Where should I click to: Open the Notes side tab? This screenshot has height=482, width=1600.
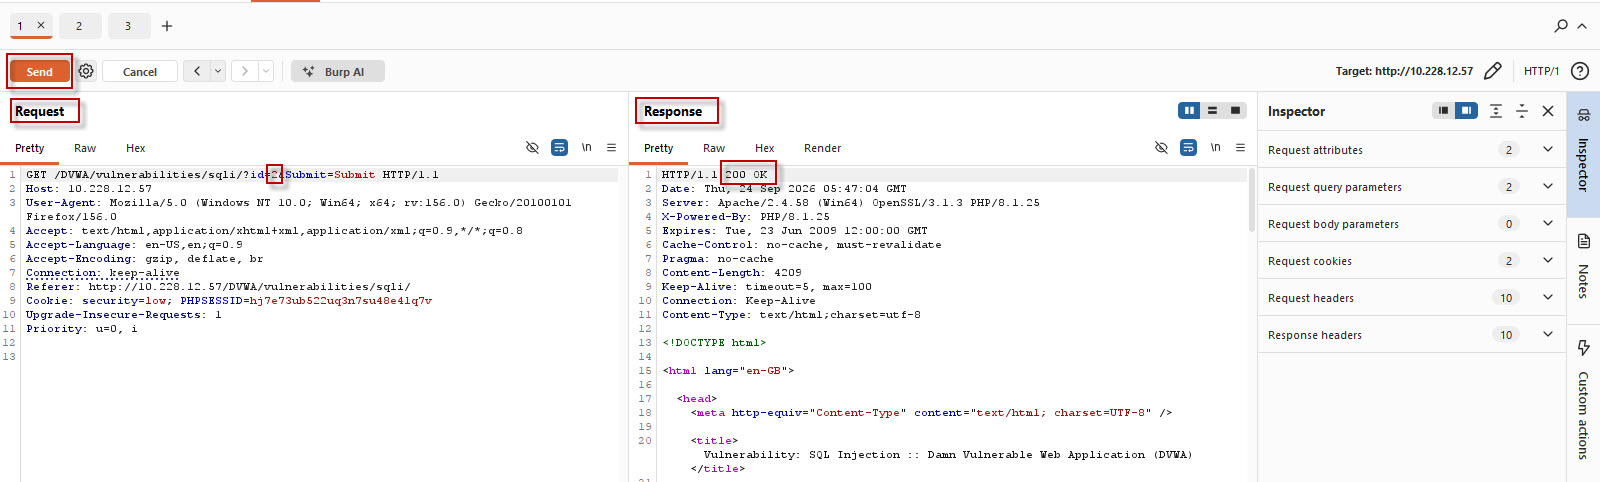pos(1583,268)
